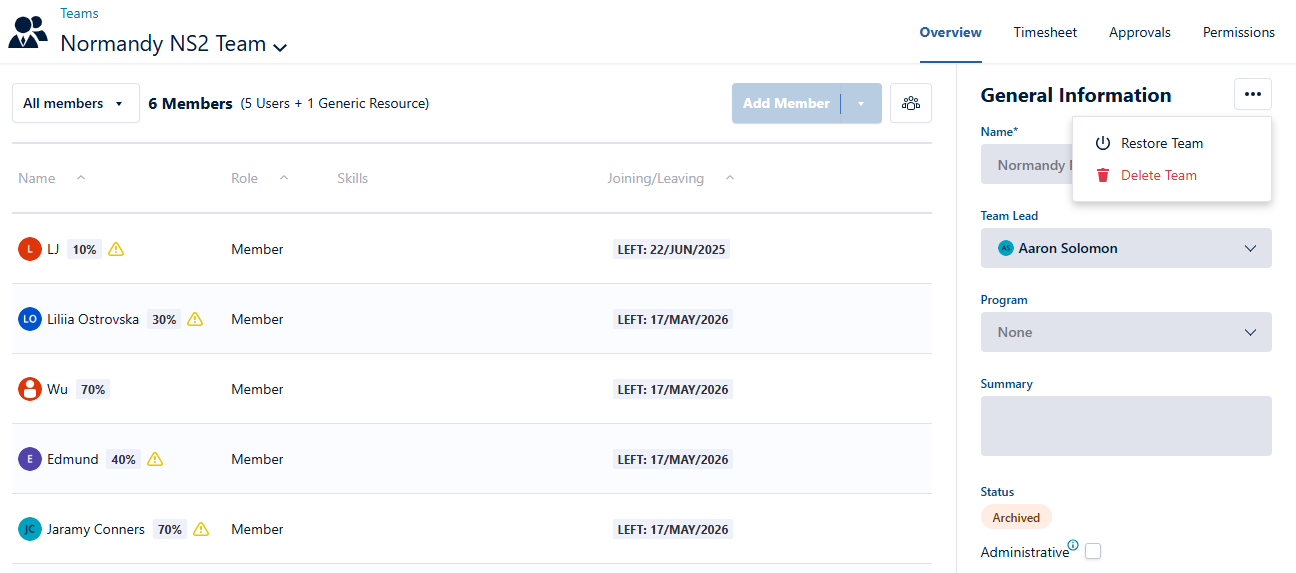
Task: Toggle the Administrative checkbox
Action: click(1093, 551)
